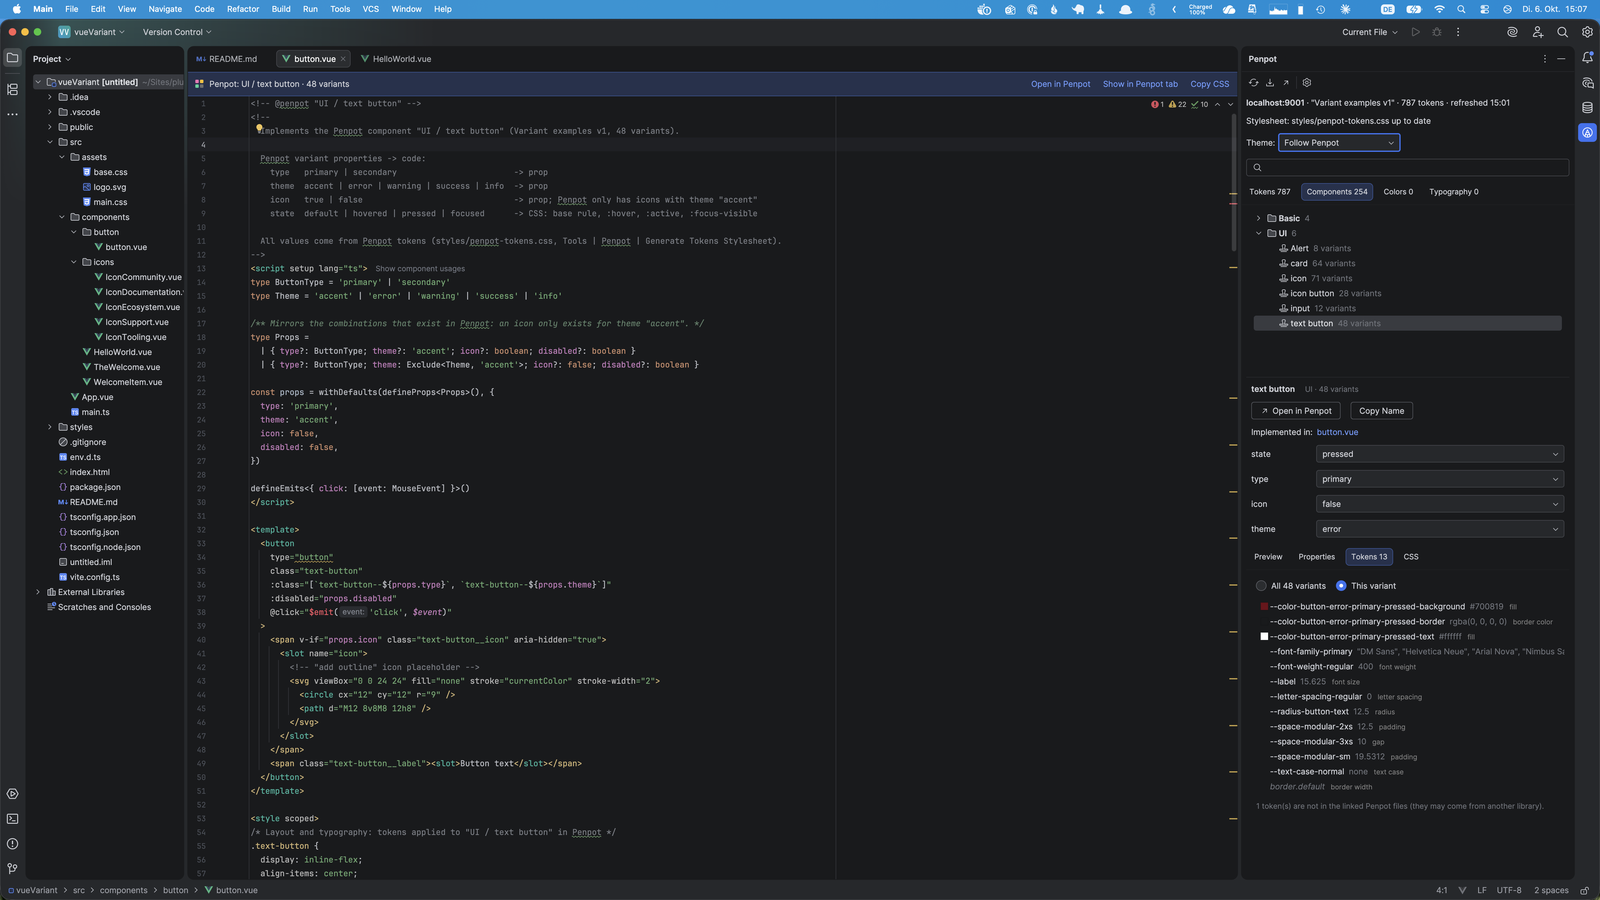
Task: Open the Penpot panel settings gear
Action: 1307,83
